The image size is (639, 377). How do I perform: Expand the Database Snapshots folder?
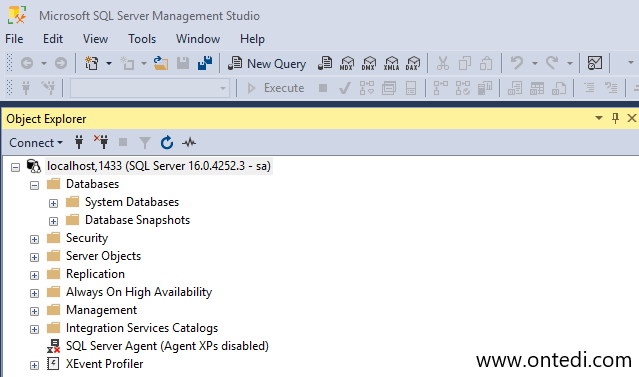coord(53,221)
